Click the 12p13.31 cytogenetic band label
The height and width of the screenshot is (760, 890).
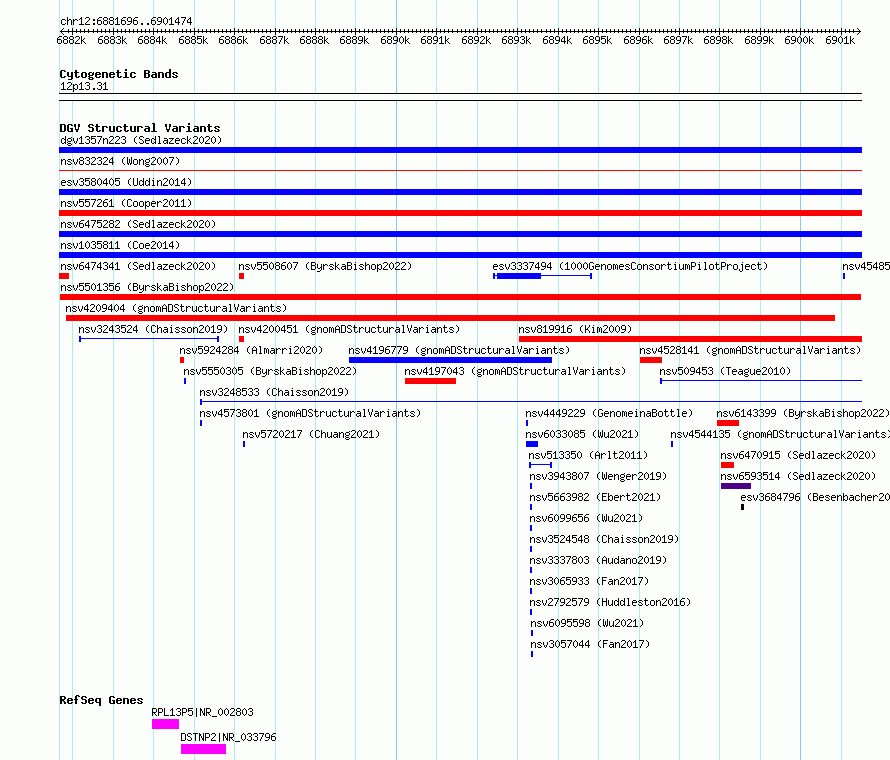pos(84,86)
